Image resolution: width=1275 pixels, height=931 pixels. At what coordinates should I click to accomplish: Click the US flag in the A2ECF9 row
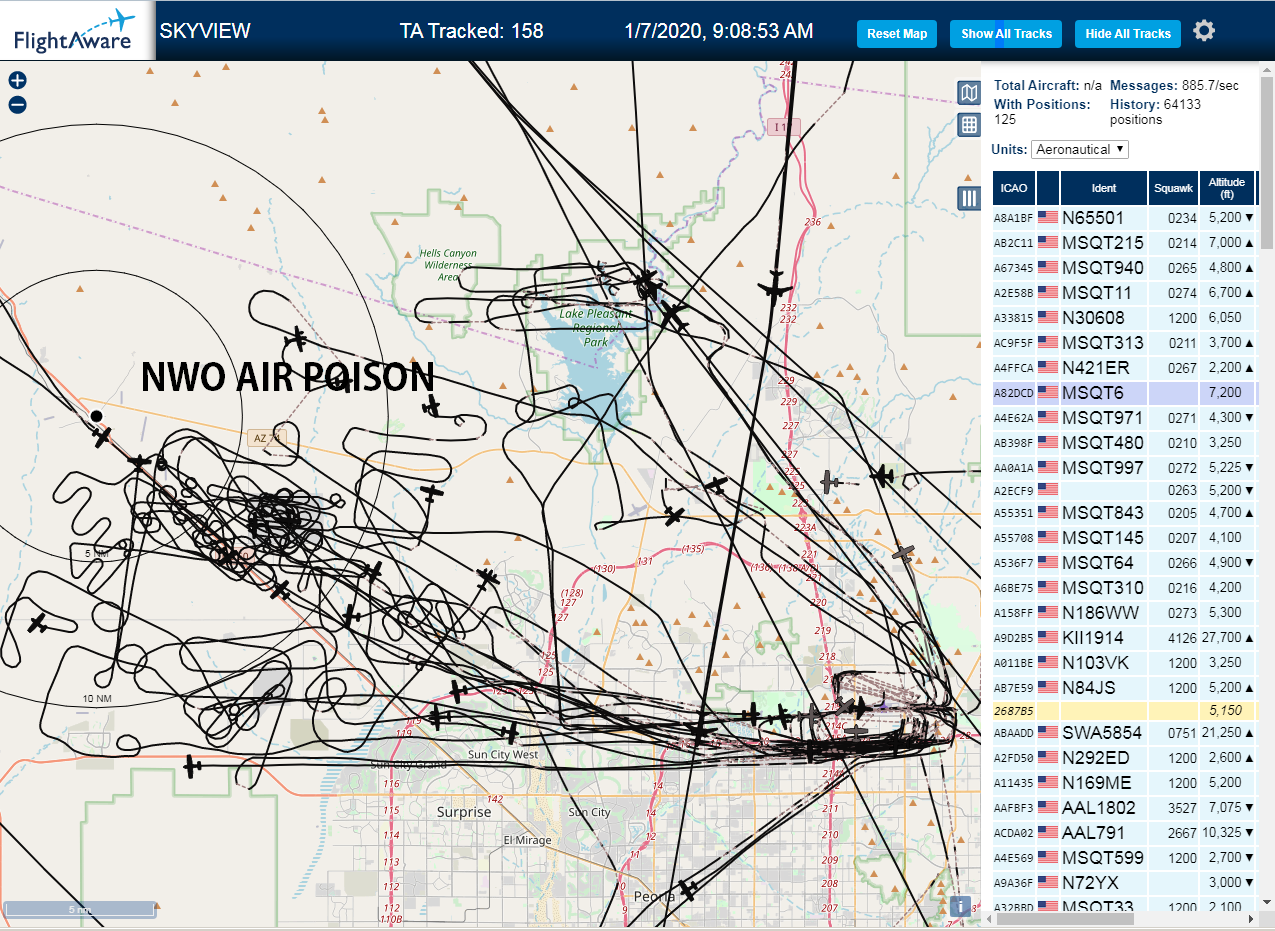(x=1048, y=490)
